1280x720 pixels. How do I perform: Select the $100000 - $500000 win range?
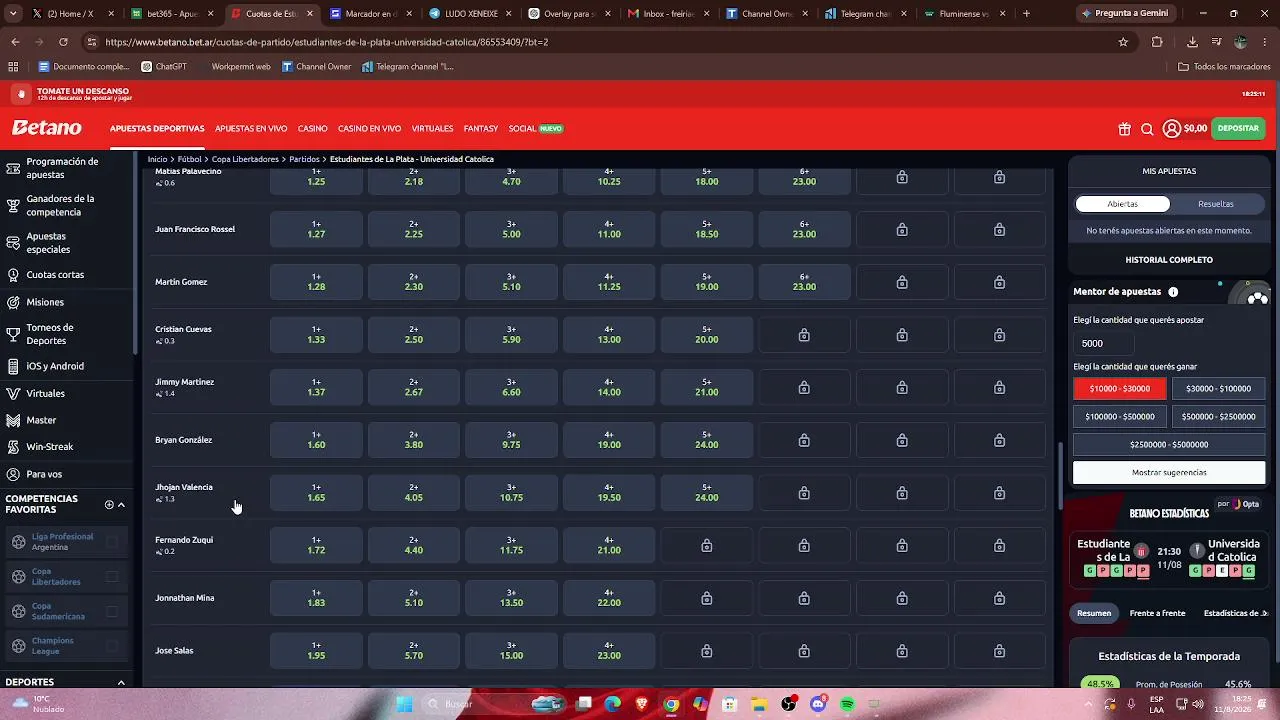[1119, 416]
